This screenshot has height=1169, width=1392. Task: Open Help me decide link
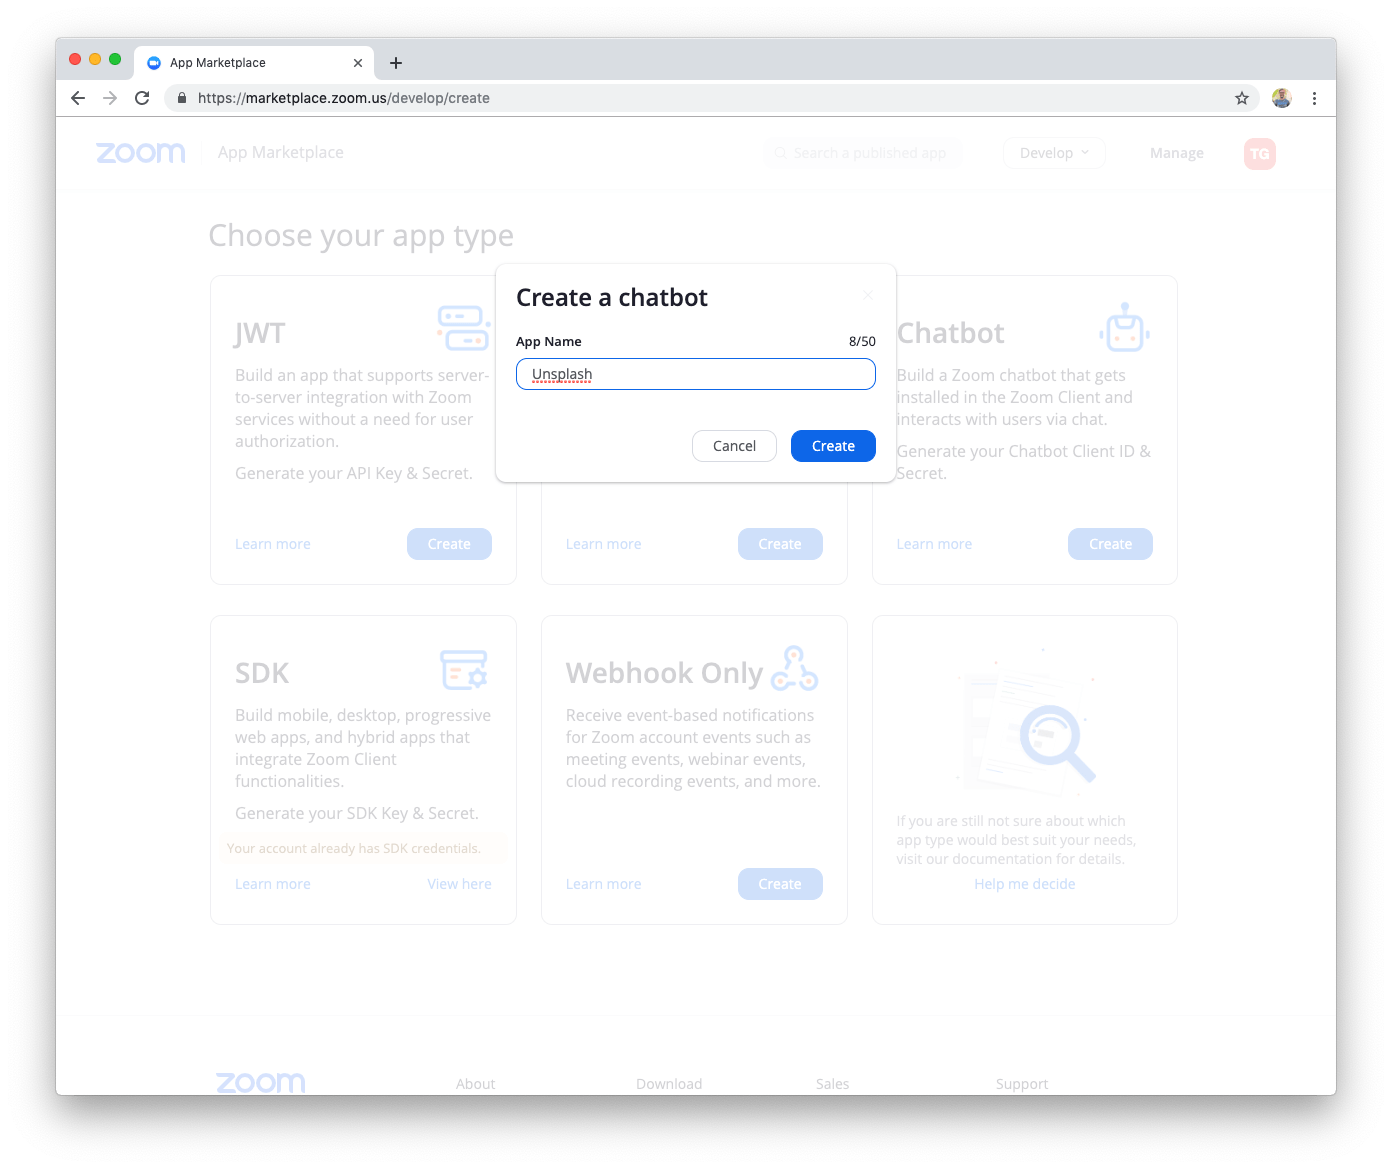pyautogui.click(x=1025, y=884)
